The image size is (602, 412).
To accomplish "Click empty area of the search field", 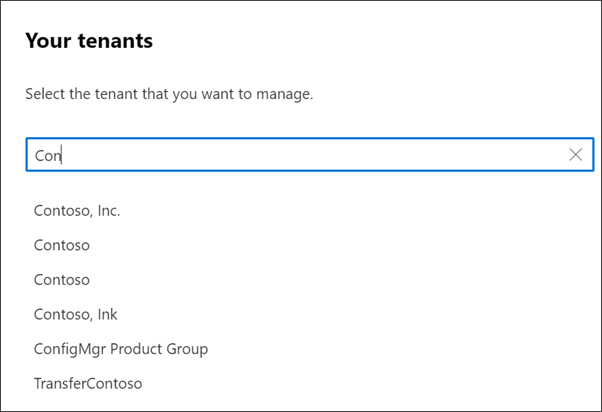I will pos(350,155).
